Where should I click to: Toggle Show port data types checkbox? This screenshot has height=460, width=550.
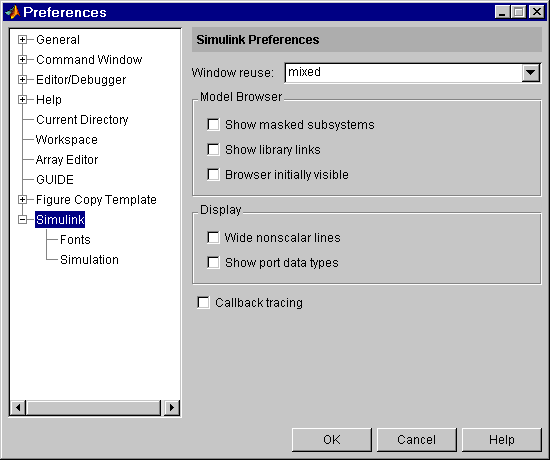coord(213,262)
